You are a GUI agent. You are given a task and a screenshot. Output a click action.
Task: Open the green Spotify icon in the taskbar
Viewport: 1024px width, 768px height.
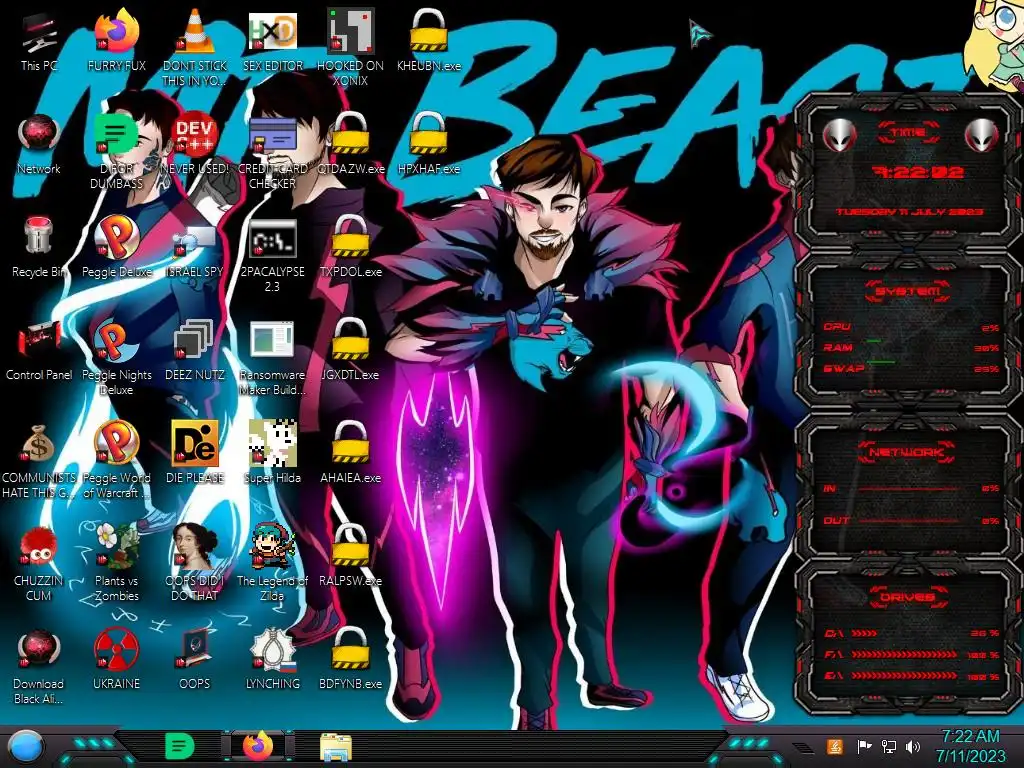[x=179, y=746]
